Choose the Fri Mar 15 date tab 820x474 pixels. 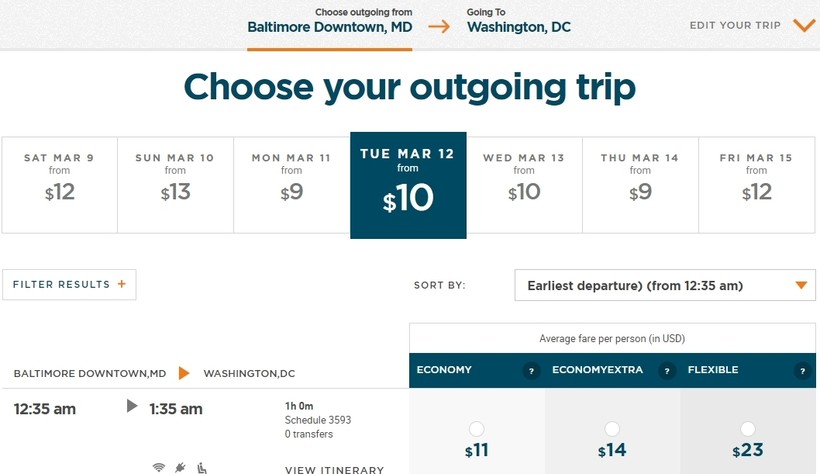pyautogui.click(x=757, y=185)
